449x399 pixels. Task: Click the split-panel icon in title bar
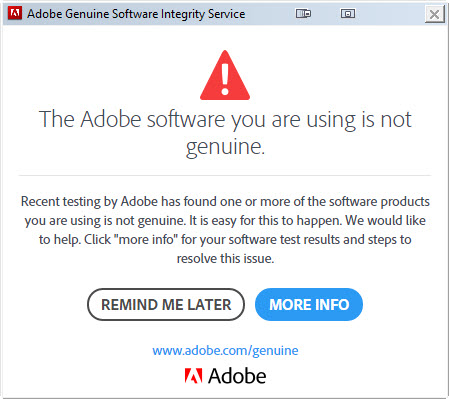(x=303, y=13)
